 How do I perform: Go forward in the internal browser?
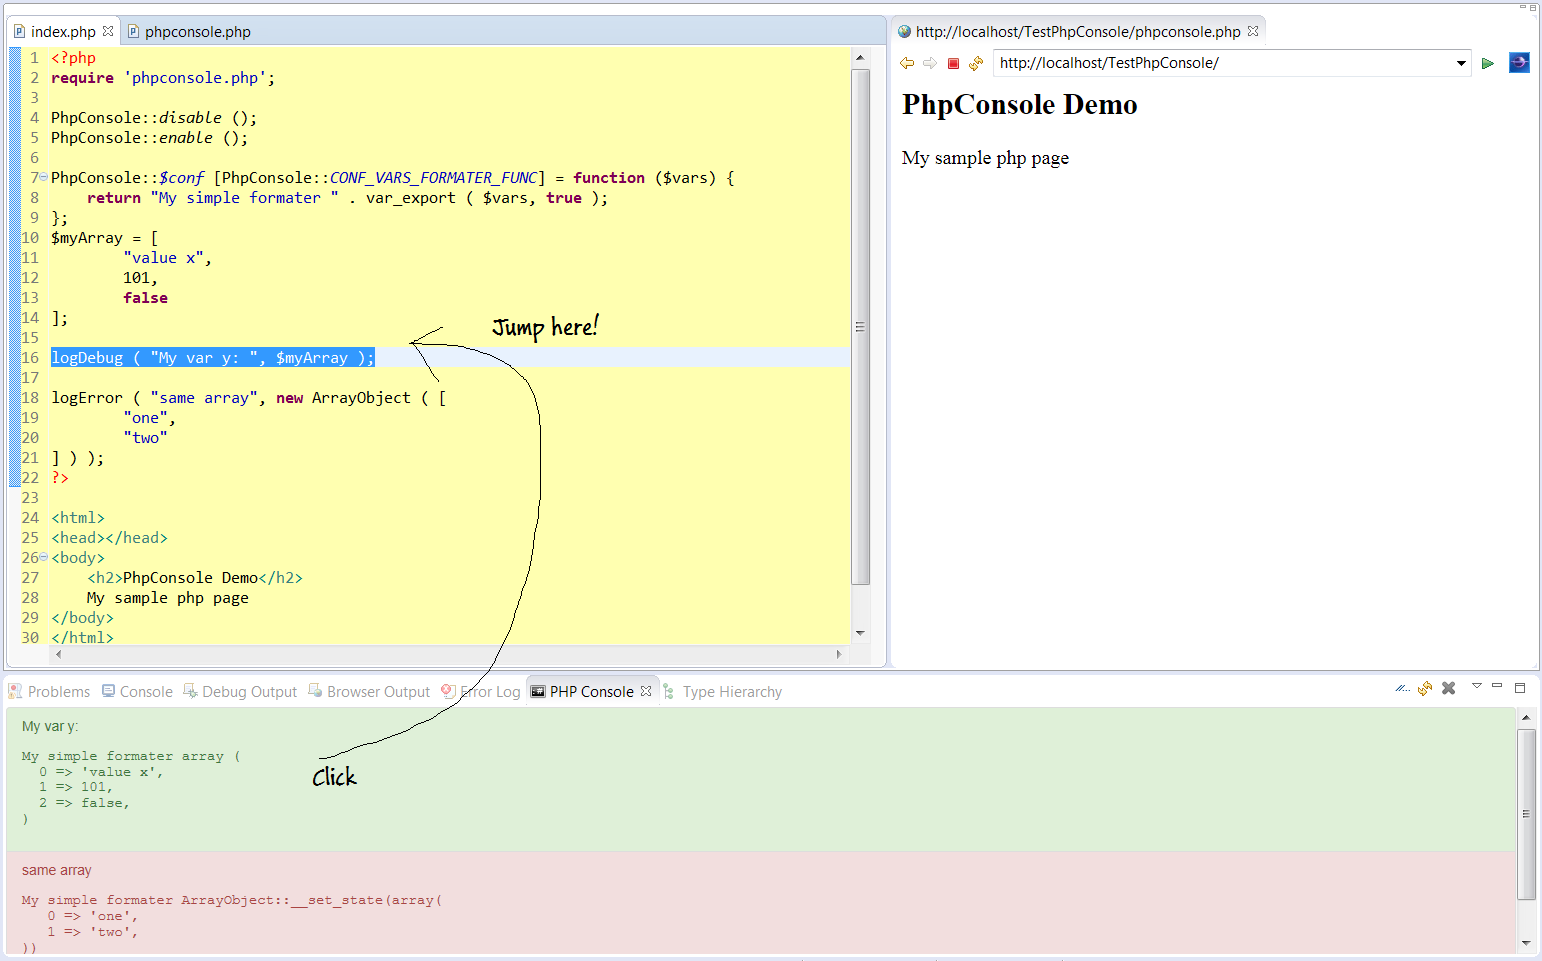pyautogui.click(x=930, y=63)
